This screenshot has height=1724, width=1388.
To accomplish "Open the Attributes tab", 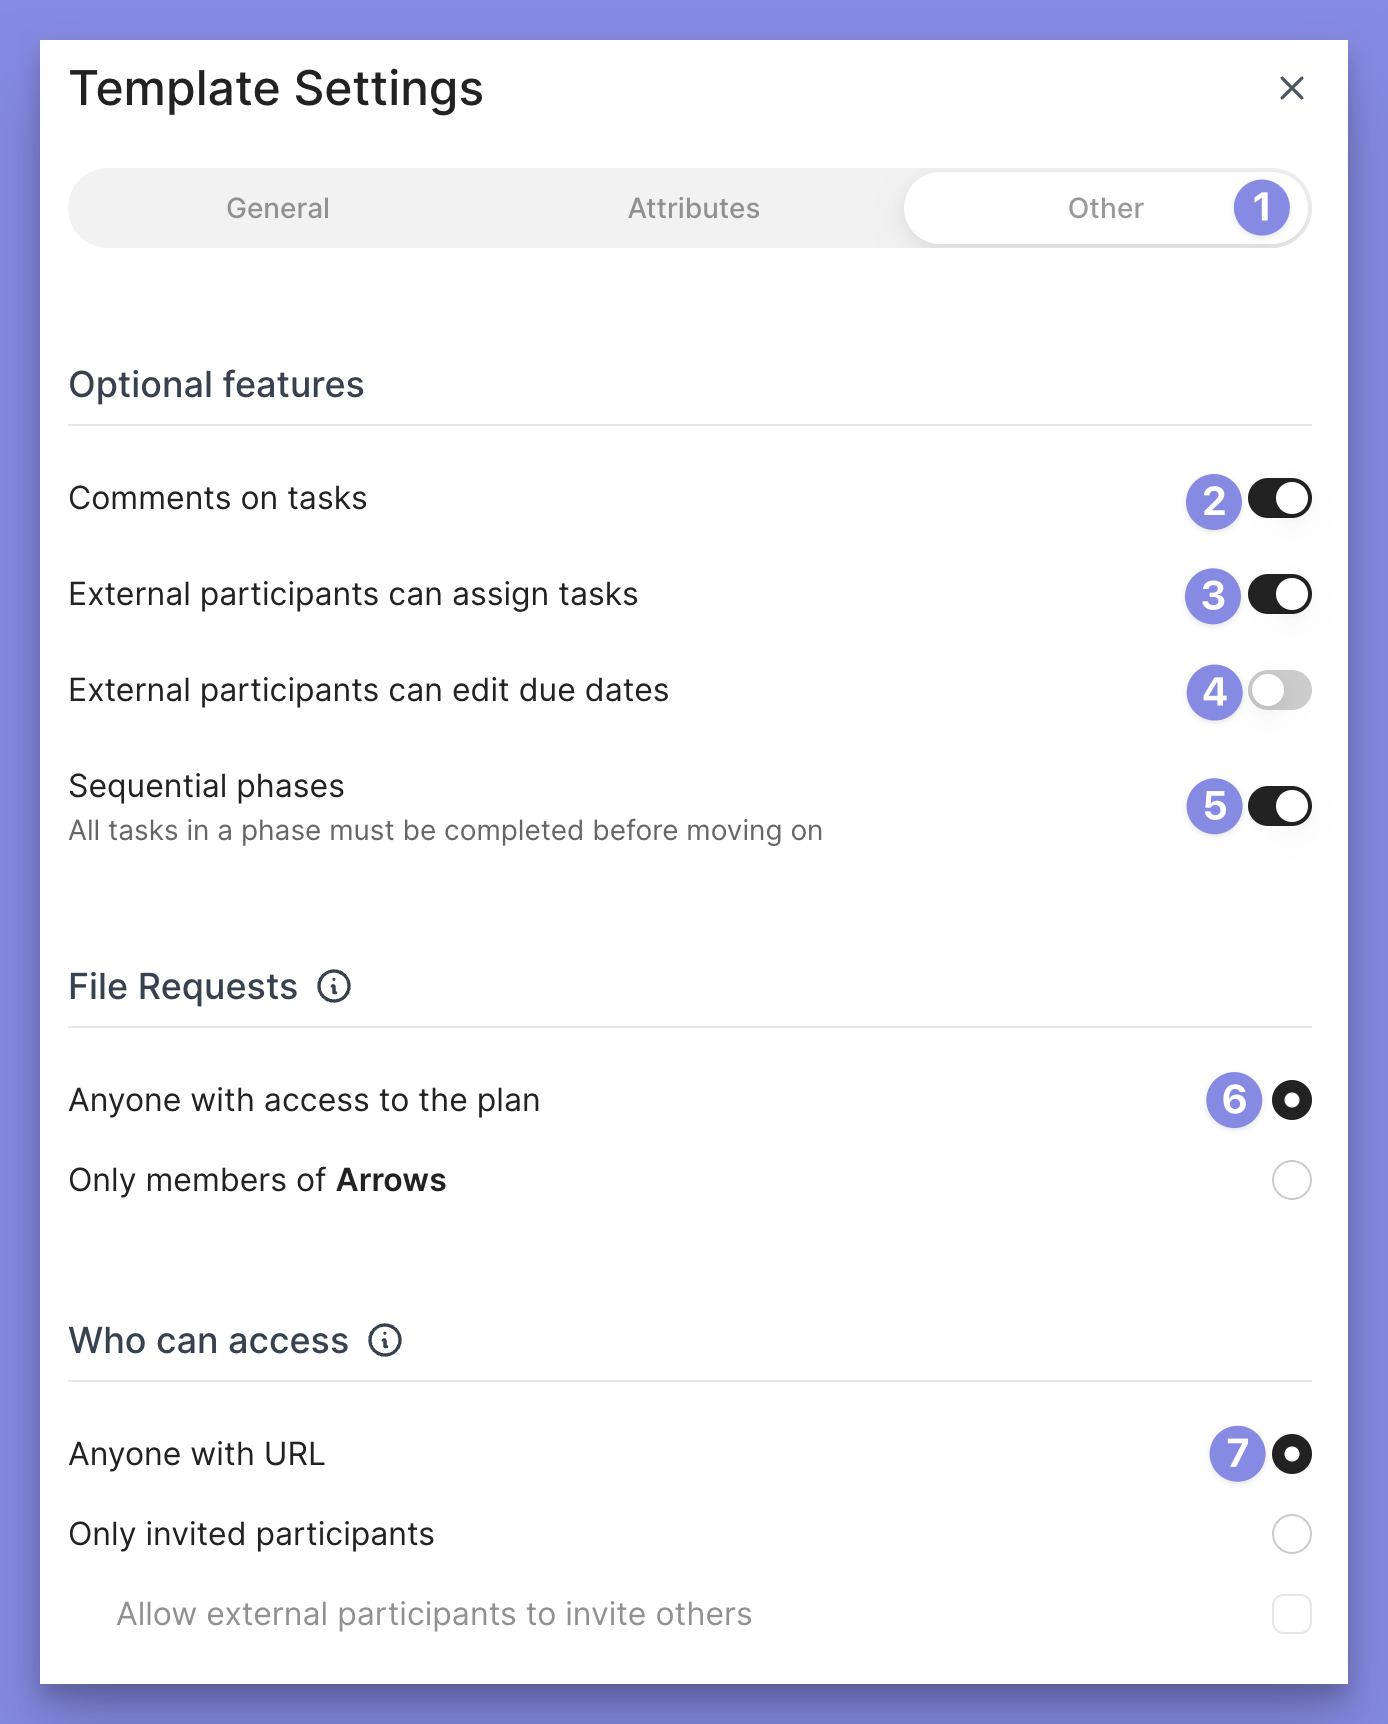I will (693, 208).
